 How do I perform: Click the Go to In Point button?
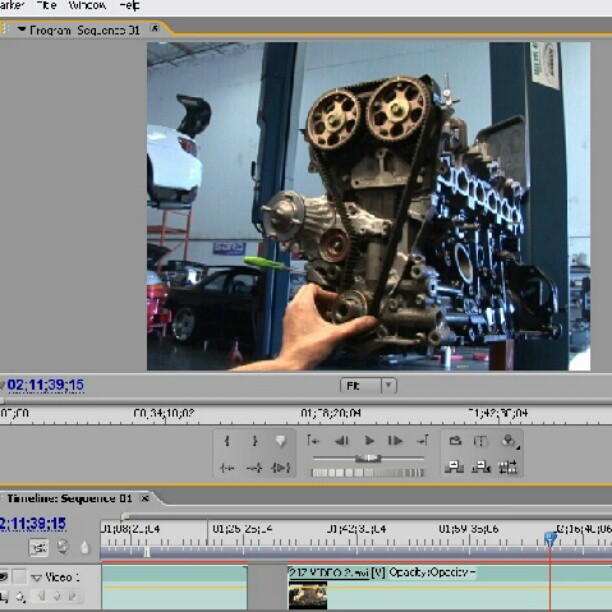(x=313, y=441)
